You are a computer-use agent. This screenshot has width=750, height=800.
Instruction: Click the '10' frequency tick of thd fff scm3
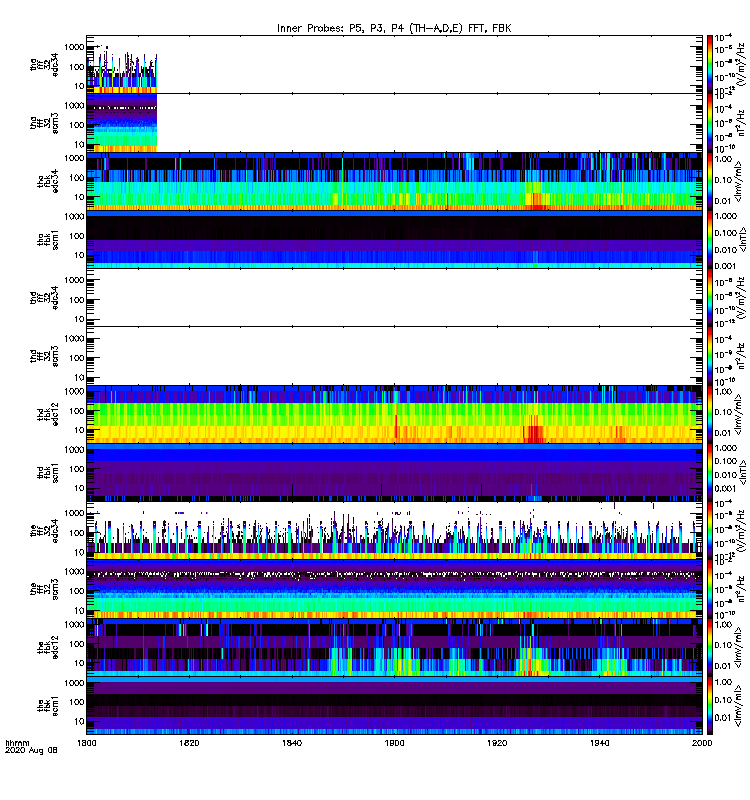(x=79, y=378)
